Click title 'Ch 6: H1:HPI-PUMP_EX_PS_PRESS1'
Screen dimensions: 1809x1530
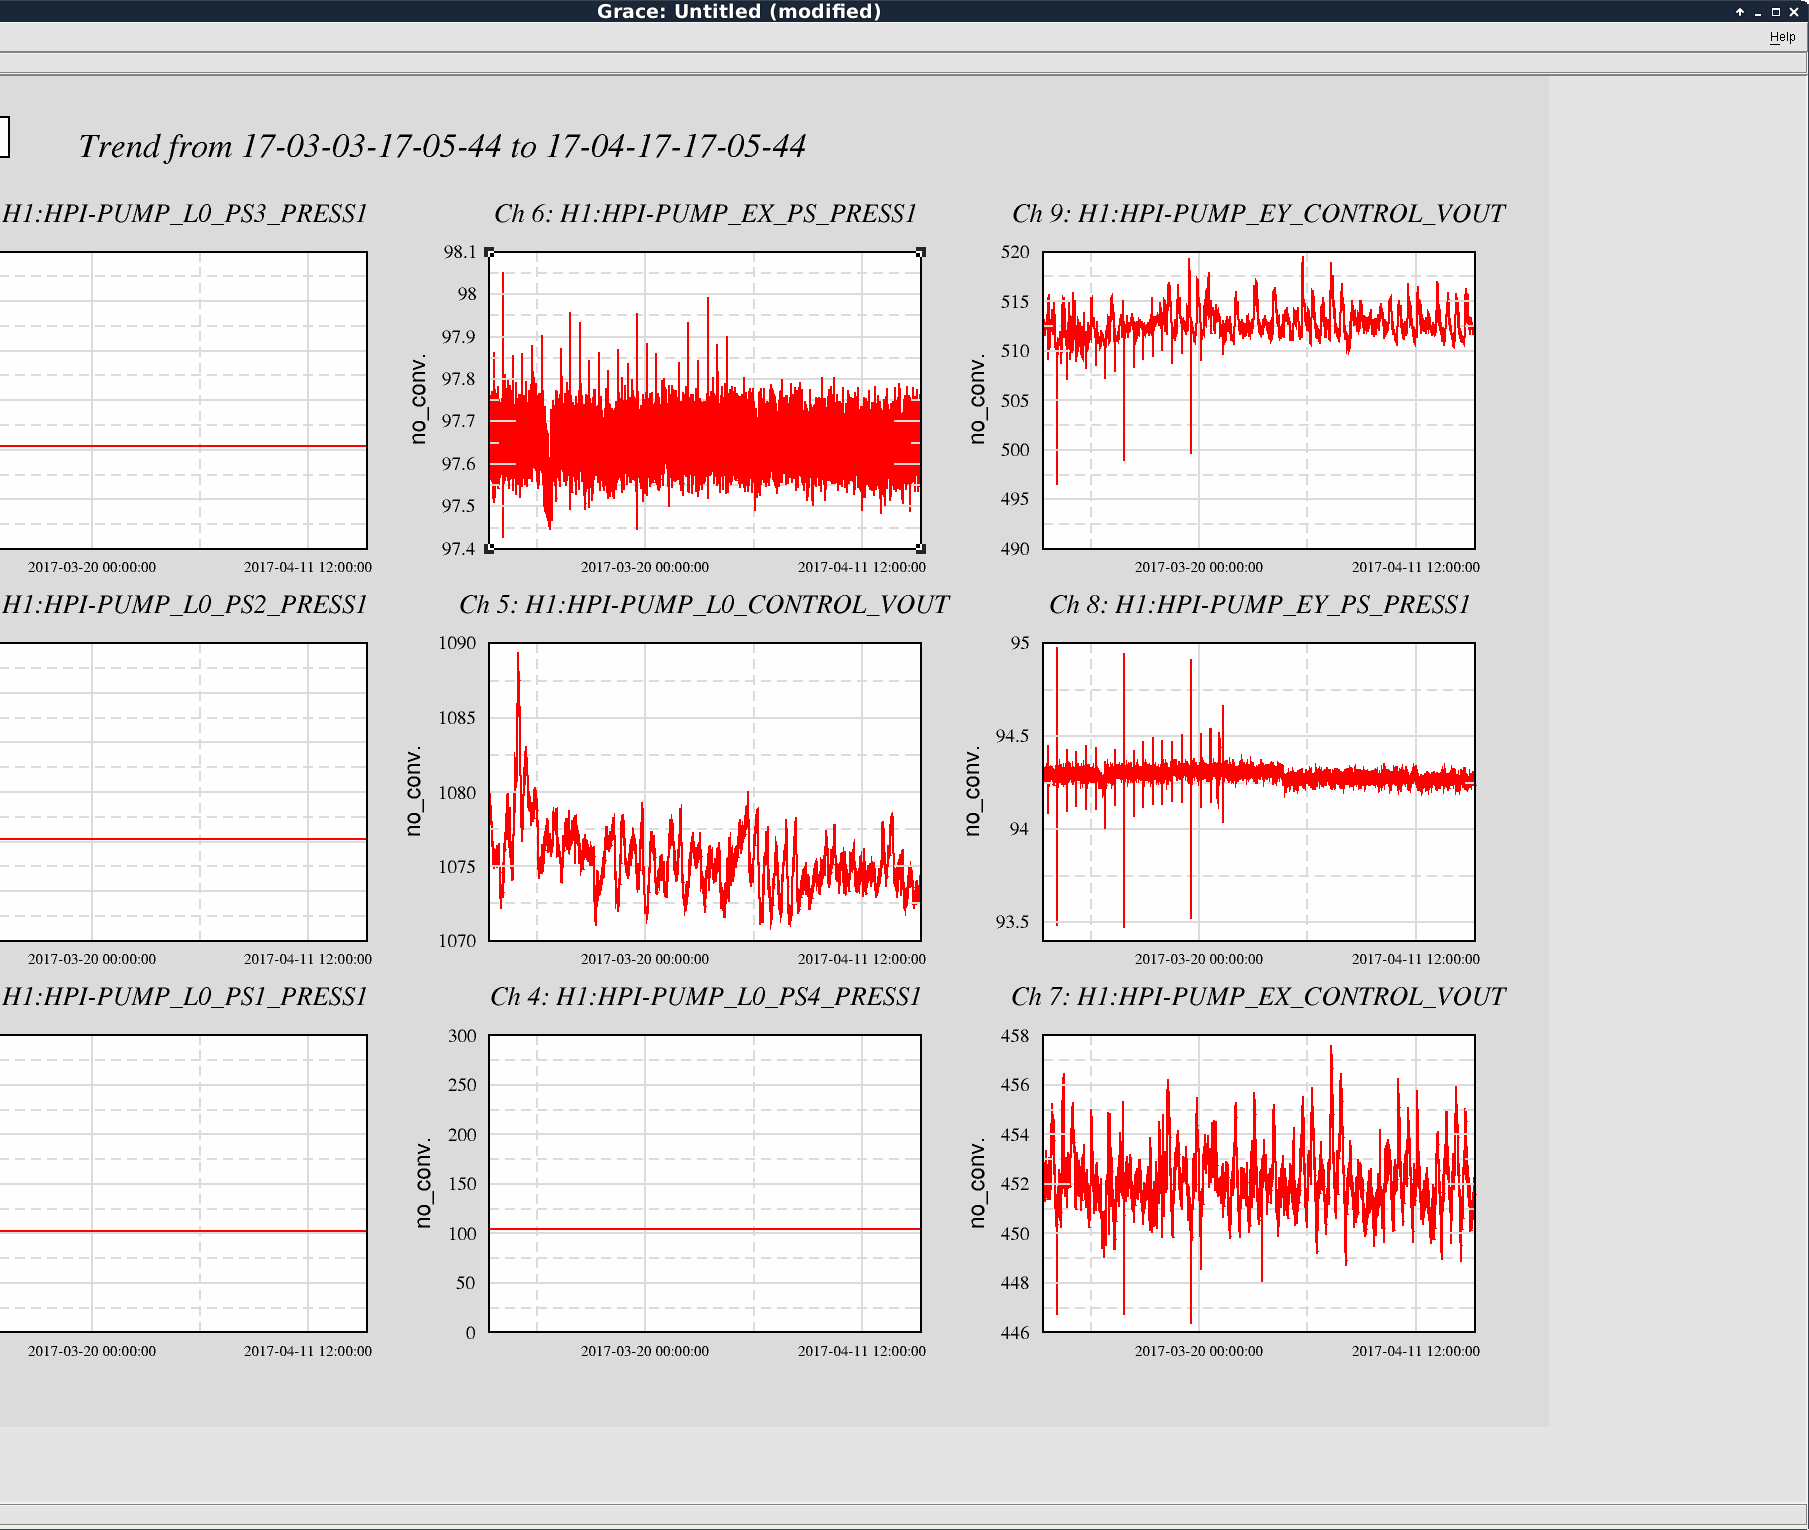(705, 214)
